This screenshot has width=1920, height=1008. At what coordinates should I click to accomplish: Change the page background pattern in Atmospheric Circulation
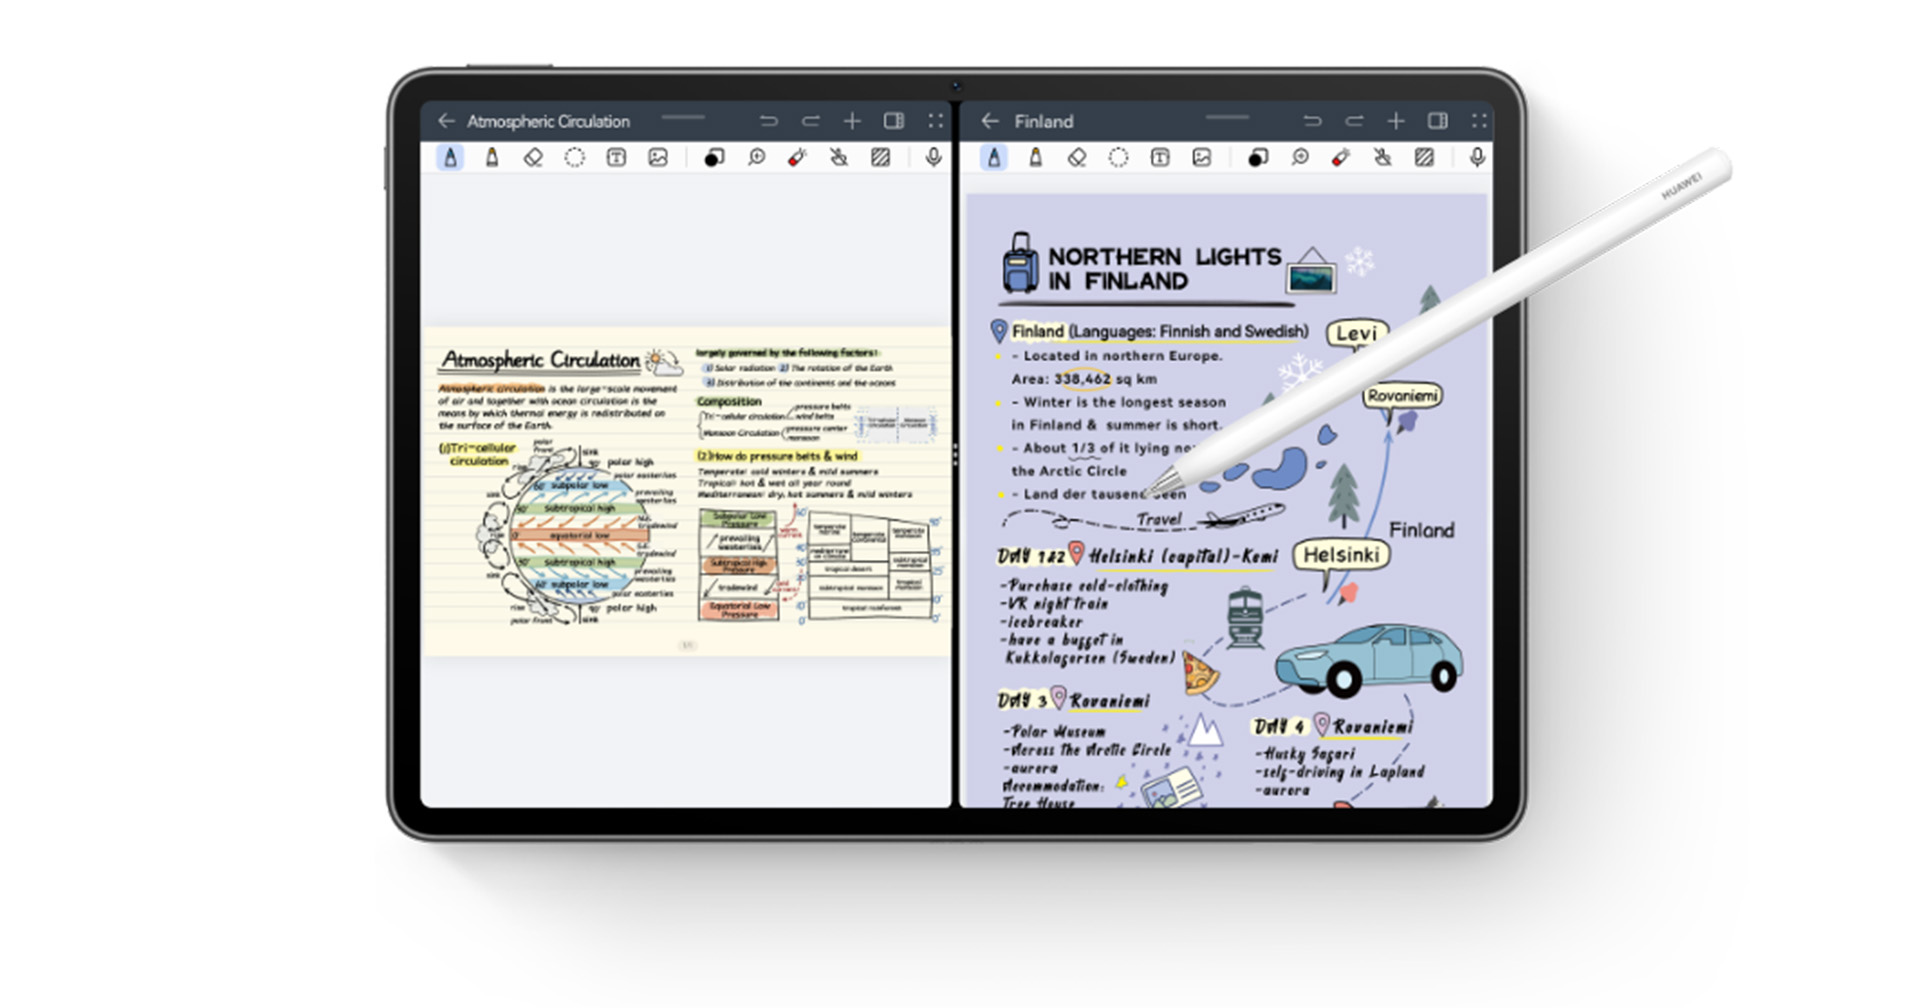pos(880,158)
